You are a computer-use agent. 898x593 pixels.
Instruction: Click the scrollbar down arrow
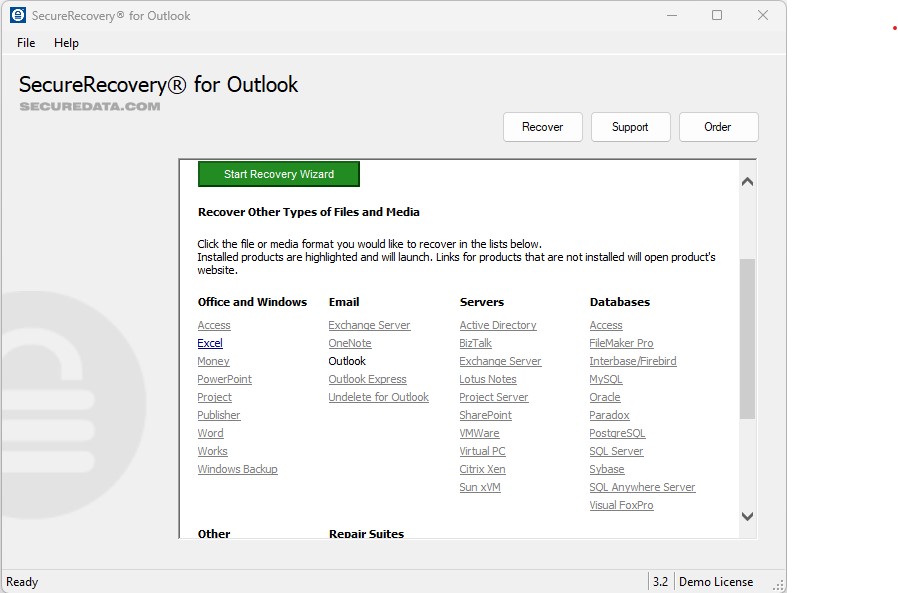tap(747, 517)
